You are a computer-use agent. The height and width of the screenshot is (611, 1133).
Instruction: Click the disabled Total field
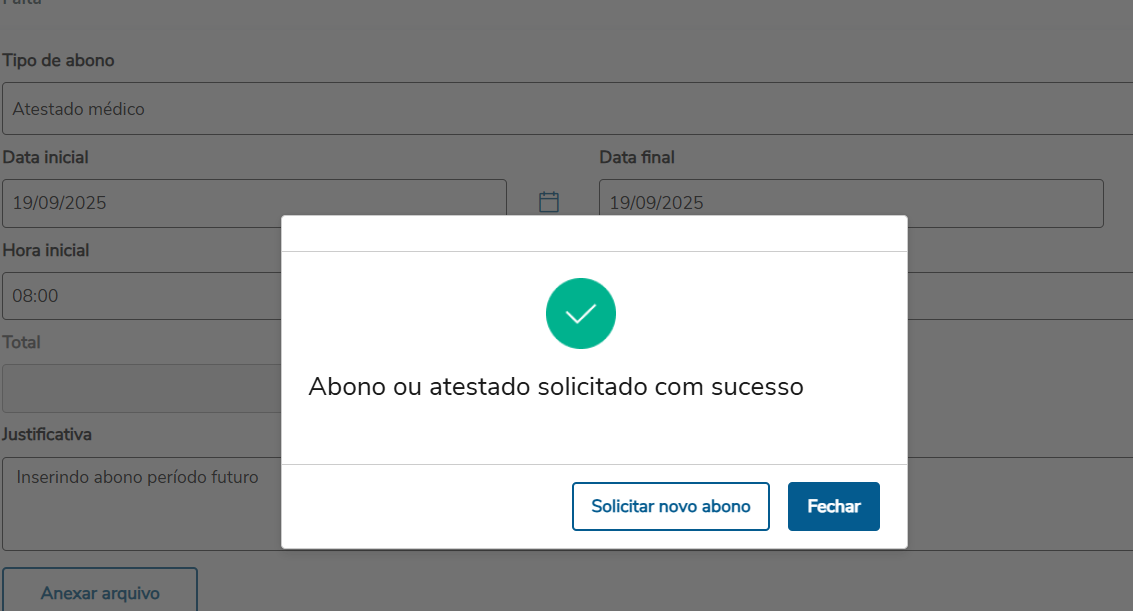[x=140, y=388]
